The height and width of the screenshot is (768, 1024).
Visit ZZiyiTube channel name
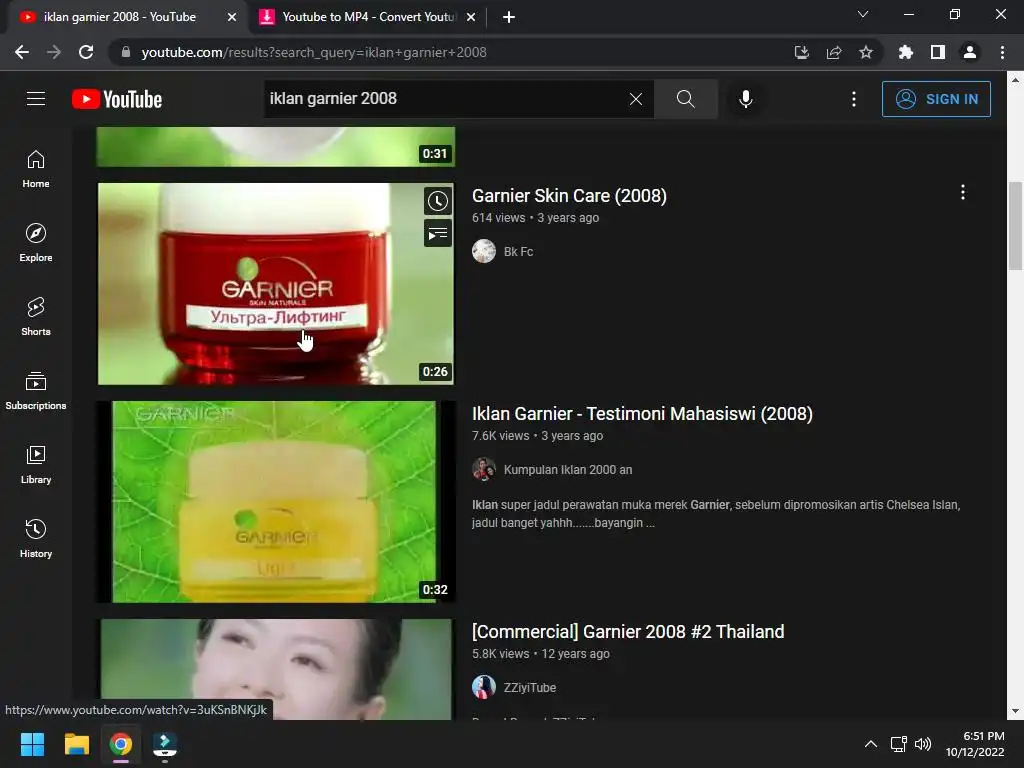pos(530,687)
